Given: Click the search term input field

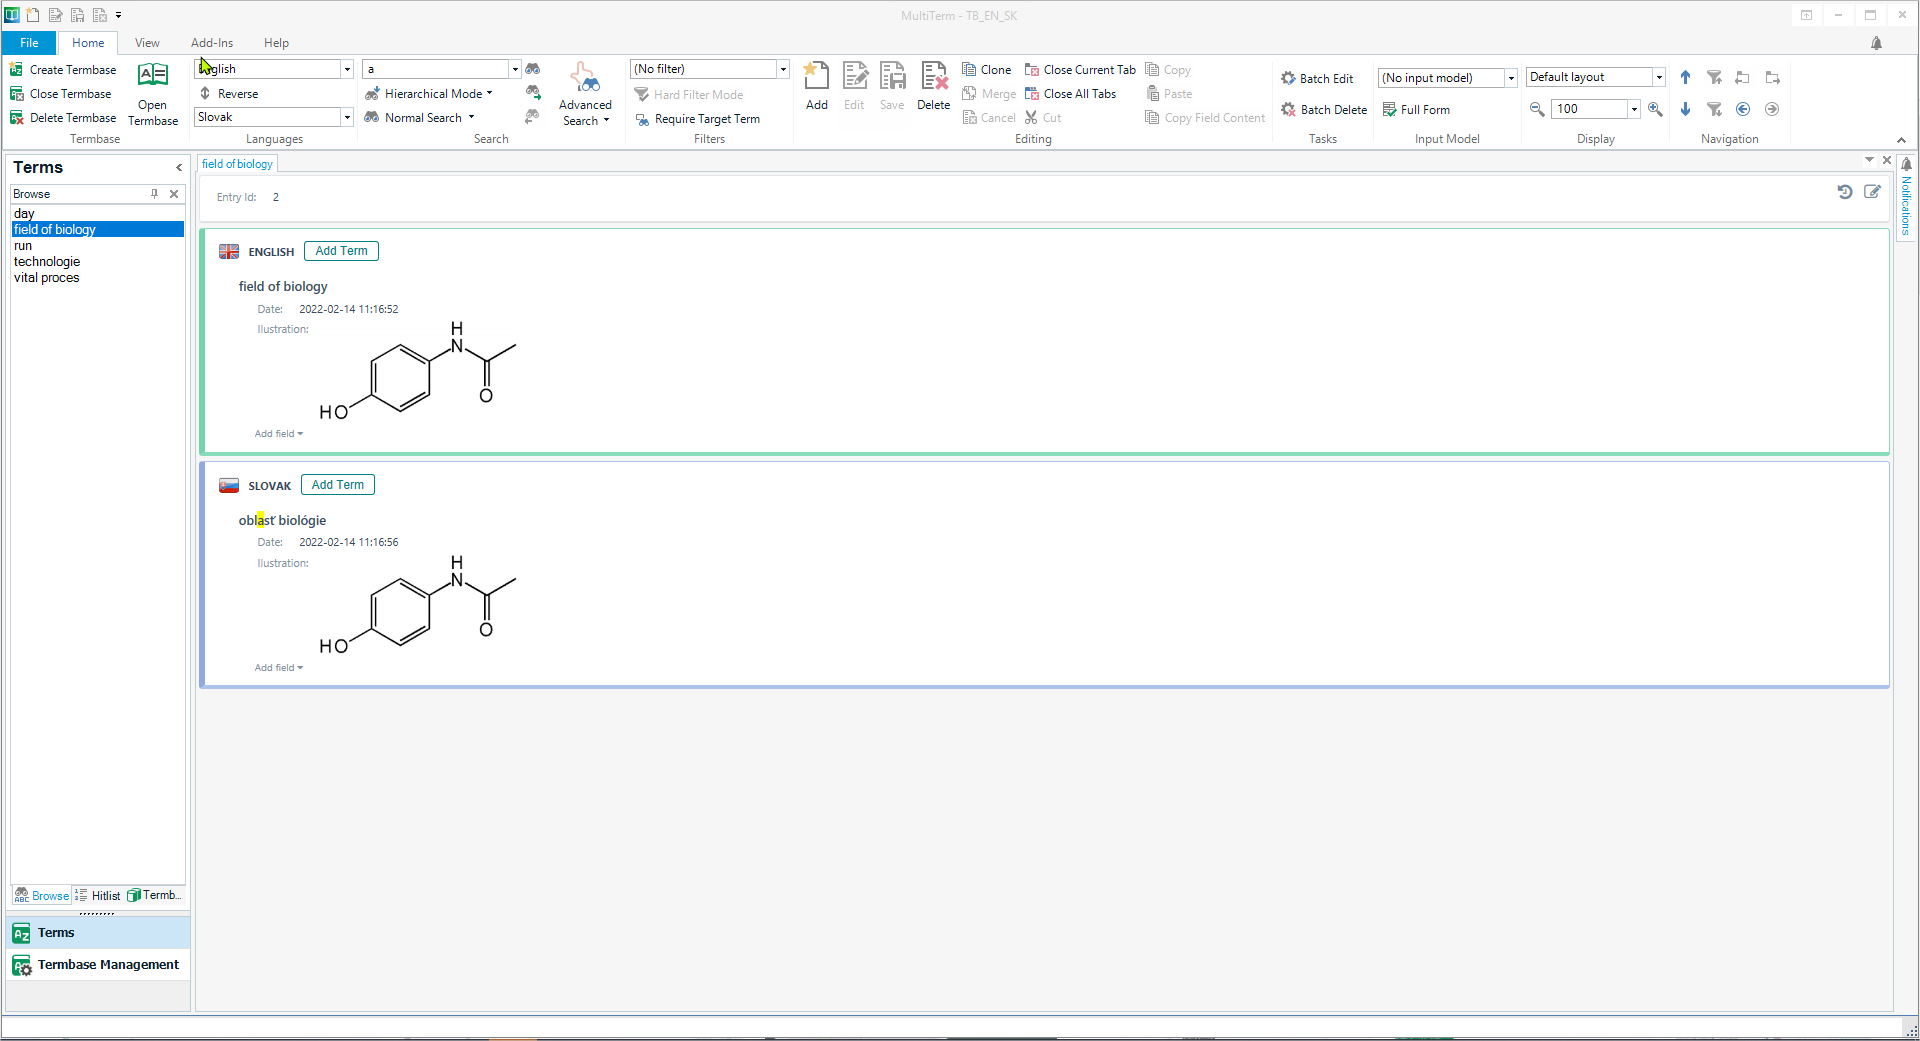Looking at the screenshot, I should click(x=436, y=69).
